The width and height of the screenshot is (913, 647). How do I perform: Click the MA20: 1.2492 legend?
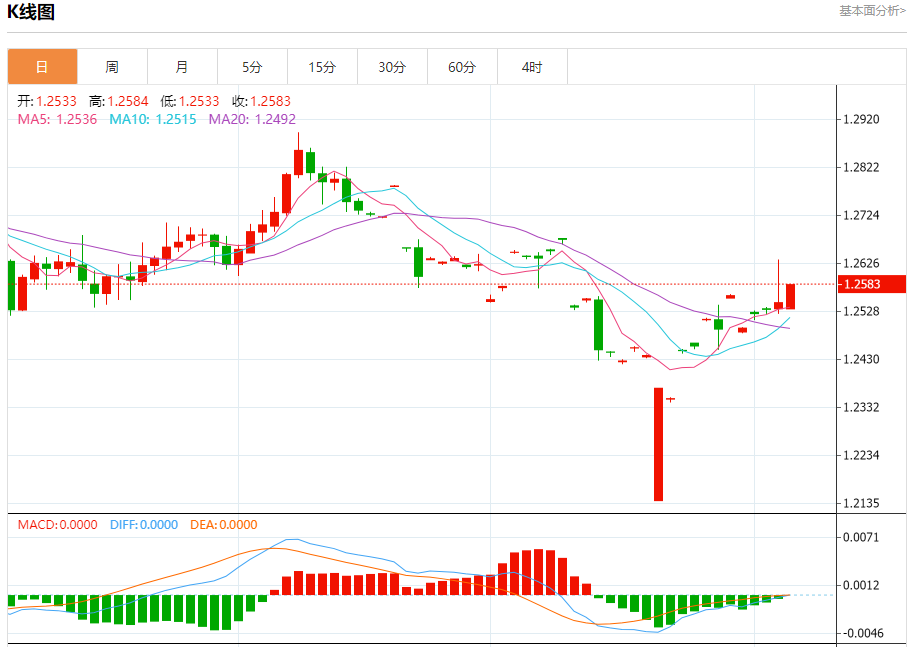(252, 119)
